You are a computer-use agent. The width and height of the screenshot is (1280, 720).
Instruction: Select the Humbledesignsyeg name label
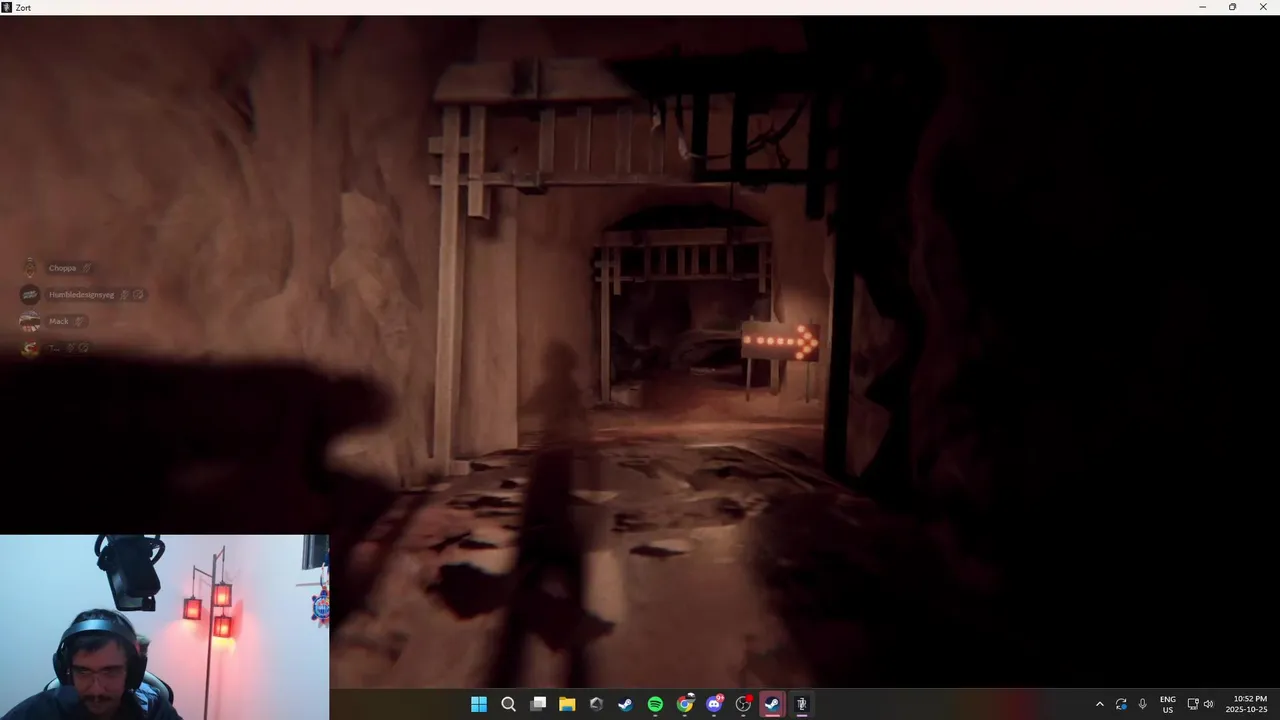81,295
